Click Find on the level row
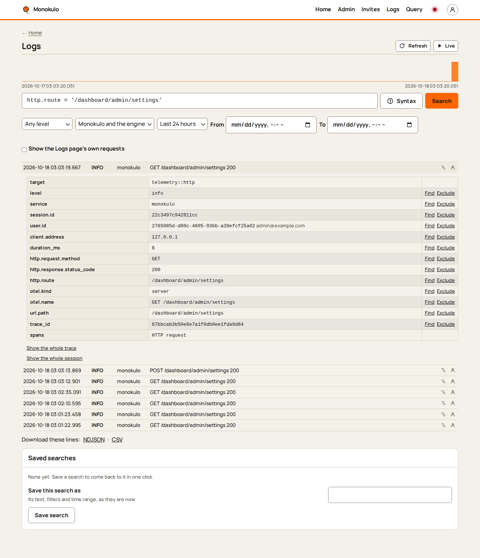This screenshot has height=558, width=480. [x=429, y=193]
